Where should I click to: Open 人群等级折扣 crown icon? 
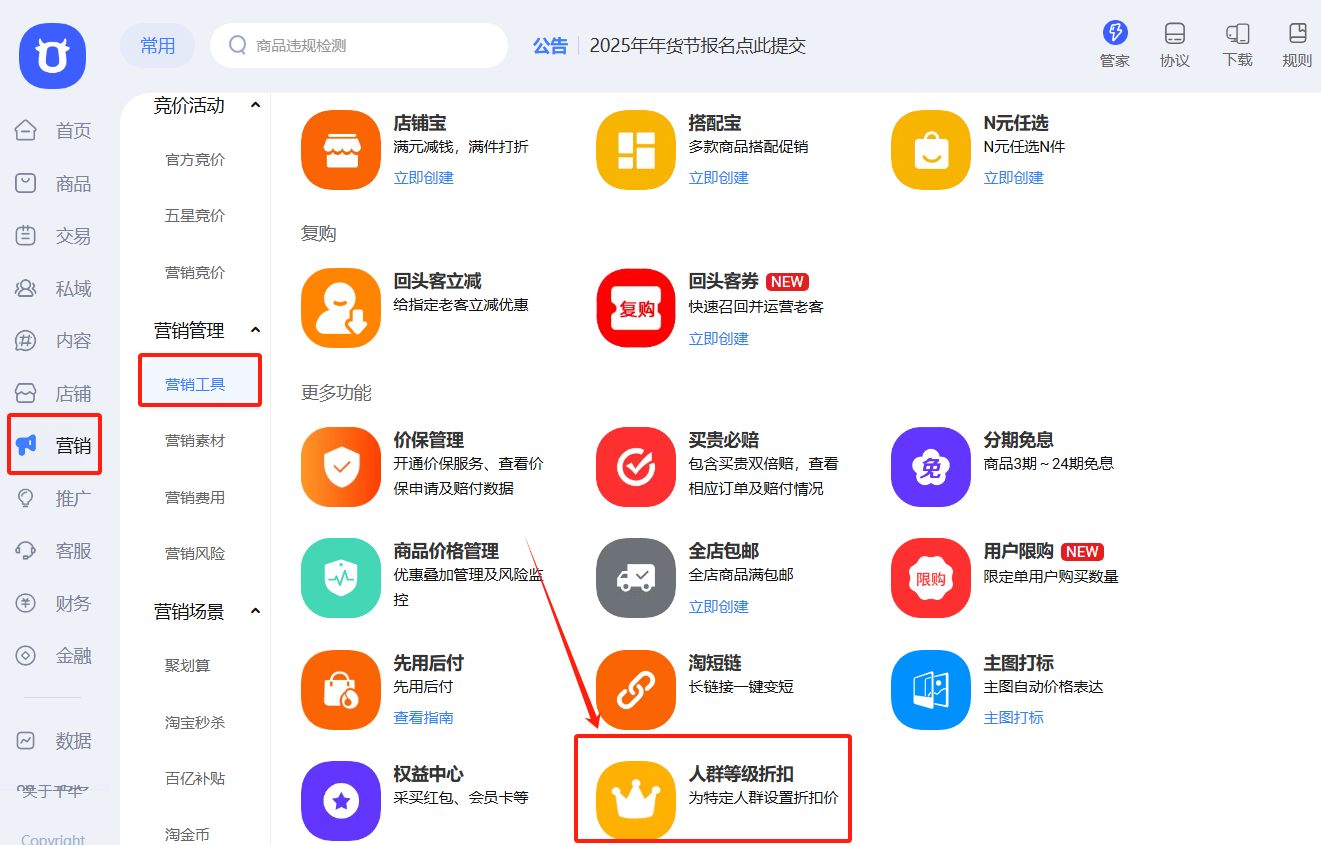[x=636, y=801]
